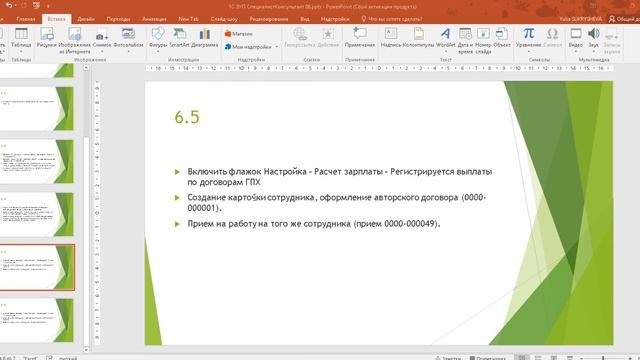The height and width of the screenshot is (360, 640).
Task: Click the normal view icon in status bar
Action: click(521, 358)
